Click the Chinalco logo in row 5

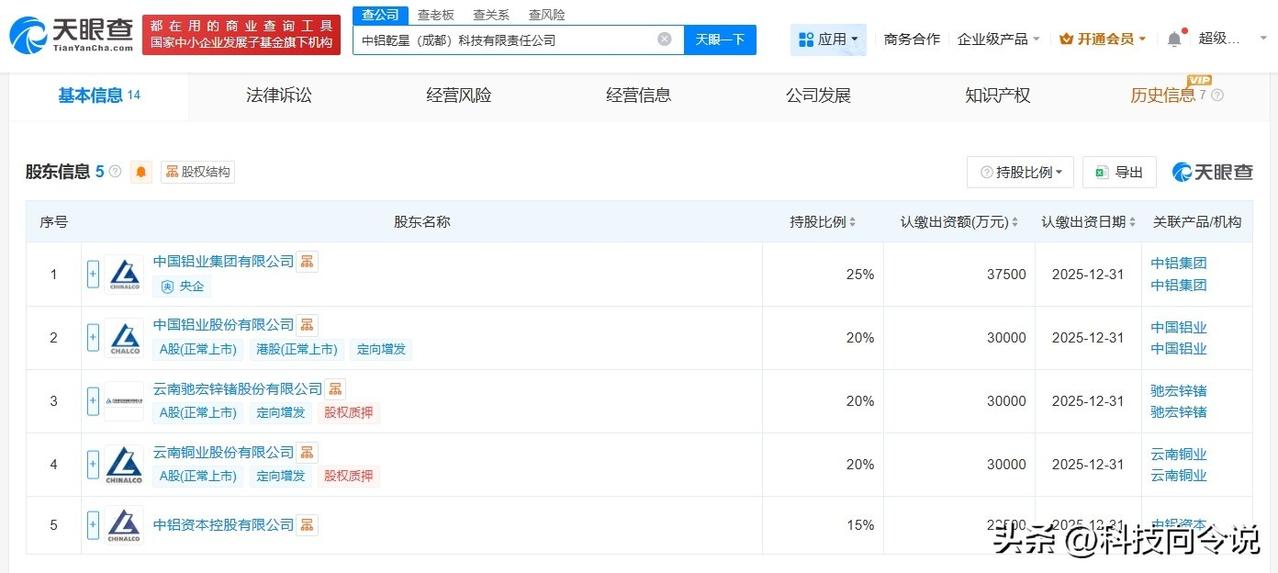tap(125, 525)
